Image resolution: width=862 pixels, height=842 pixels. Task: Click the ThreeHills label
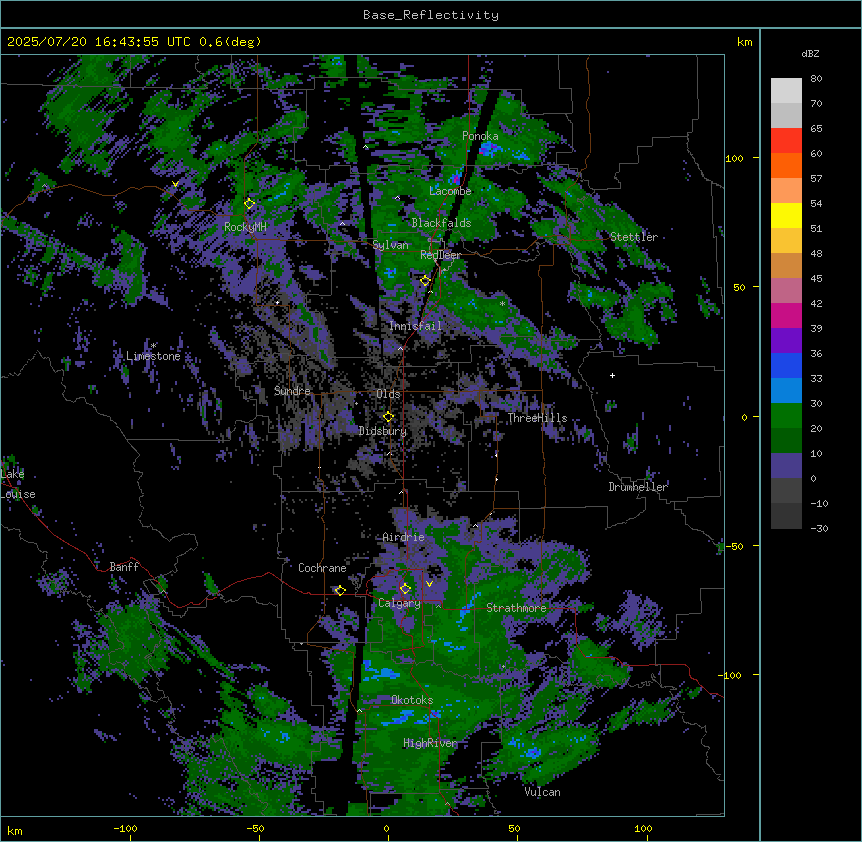(537, 418)
